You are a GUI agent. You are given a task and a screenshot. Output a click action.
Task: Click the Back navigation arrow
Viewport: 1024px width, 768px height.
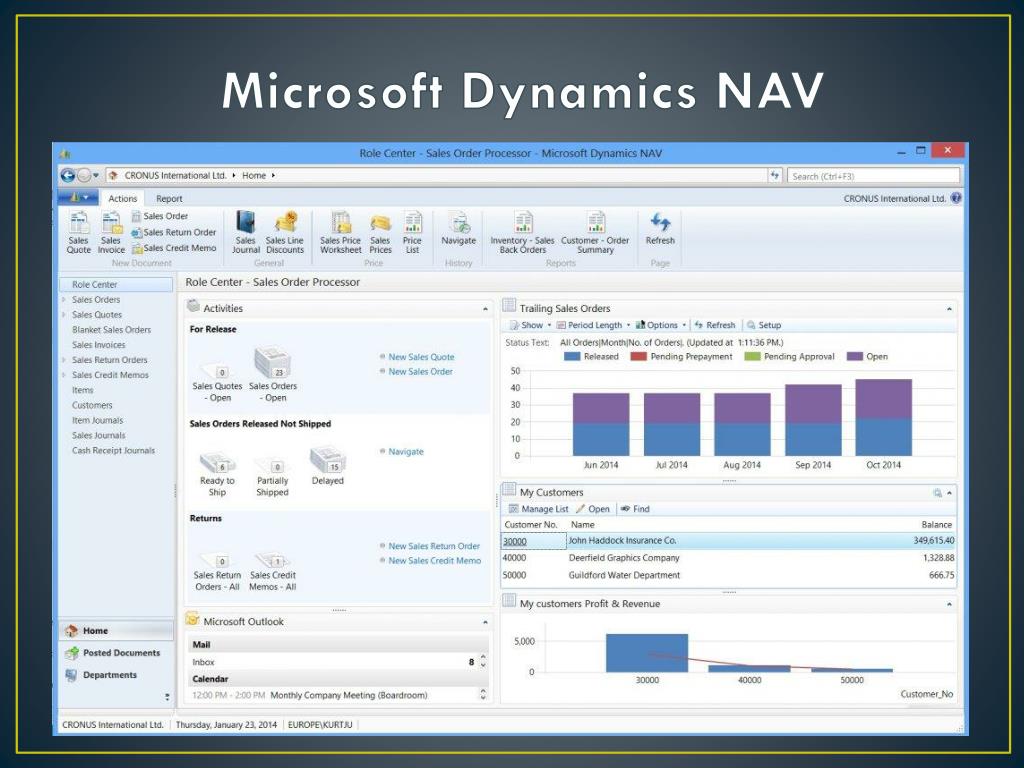point(67,175)
